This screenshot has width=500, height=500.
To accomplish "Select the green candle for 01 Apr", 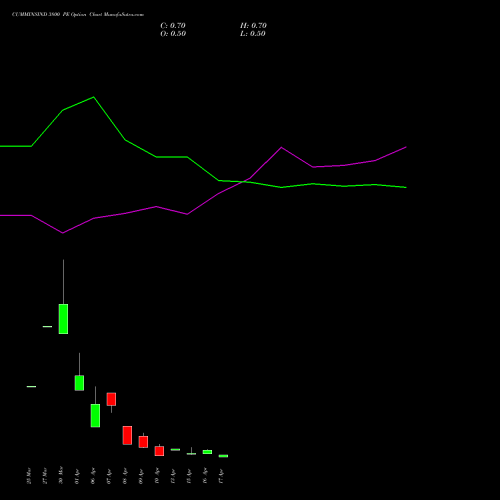I will [79, 383].
